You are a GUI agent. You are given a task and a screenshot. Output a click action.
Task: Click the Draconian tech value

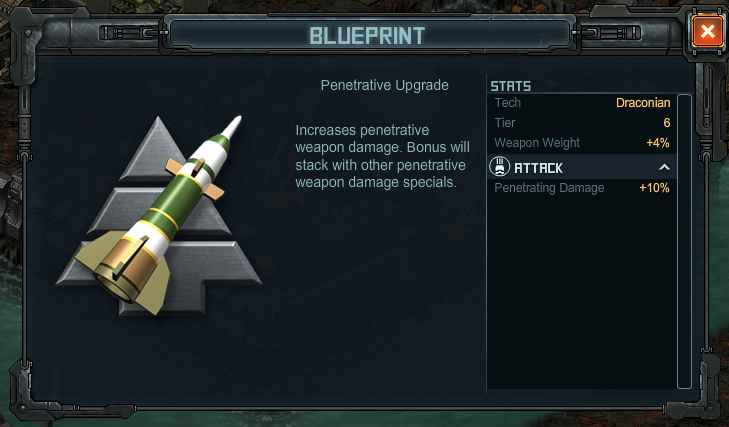(643, 103)
